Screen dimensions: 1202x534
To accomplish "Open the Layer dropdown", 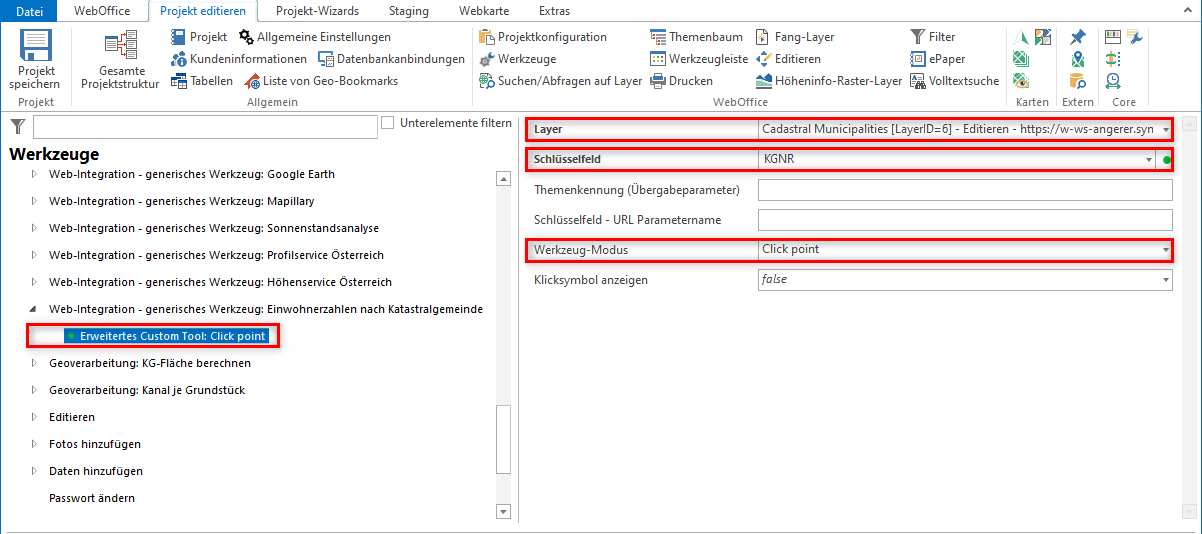I will (1165, 130).
